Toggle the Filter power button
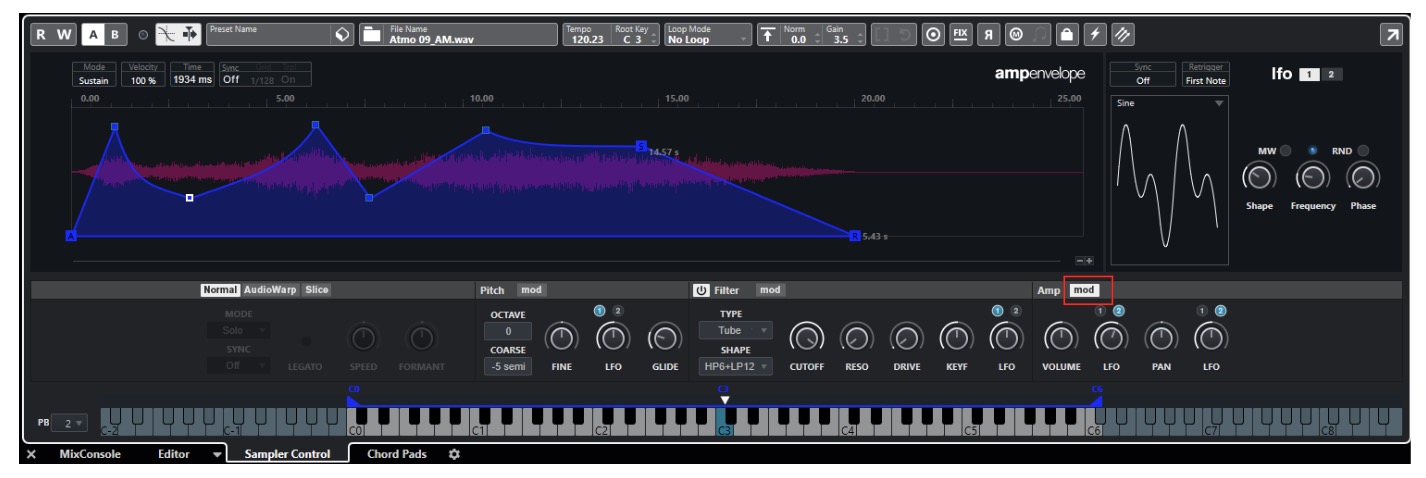 point(702,290)
